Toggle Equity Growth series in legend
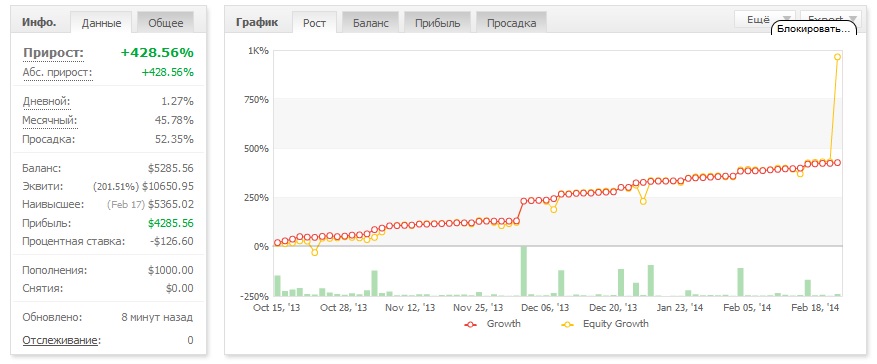Viewport: 877px width, 364px height. [x=605, y=324]
